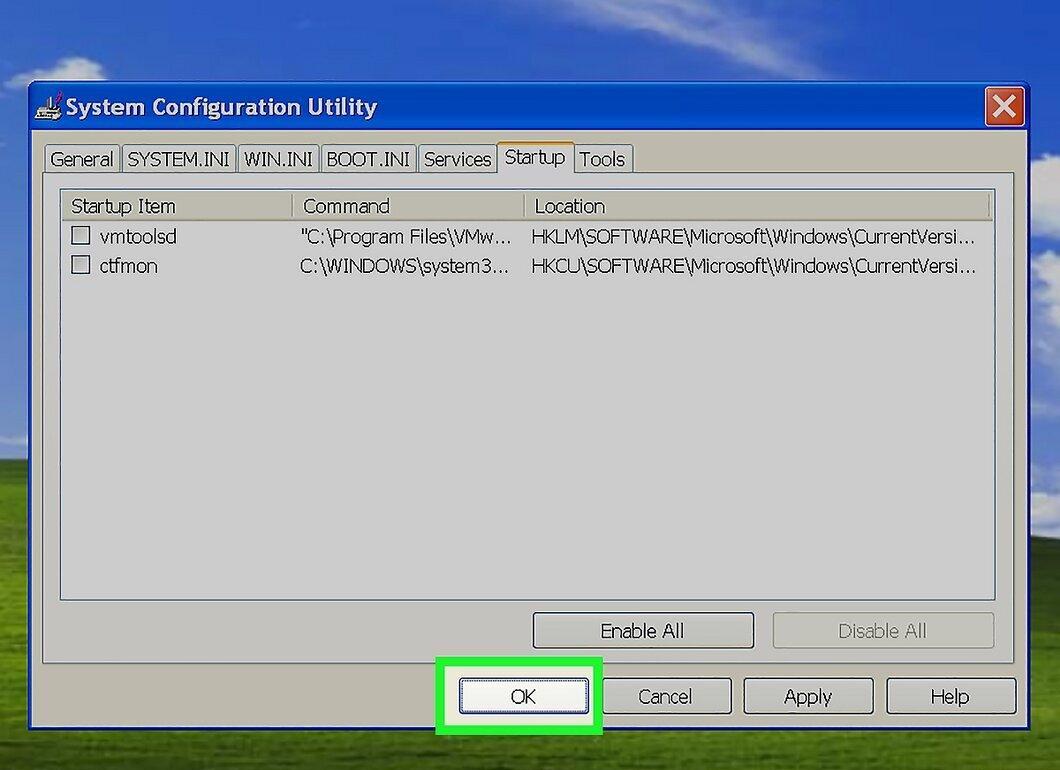This screenshot has width=1060, height=770.
Task: Switch to the General tab
Action: [x=82, y=159]
